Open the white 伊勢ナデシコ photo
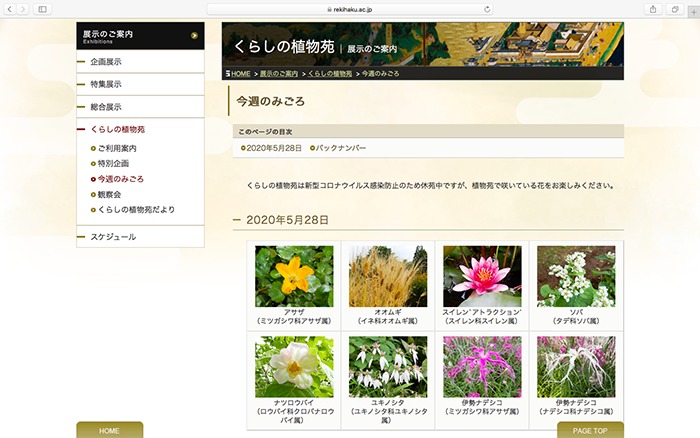 (x=576, y=367)
